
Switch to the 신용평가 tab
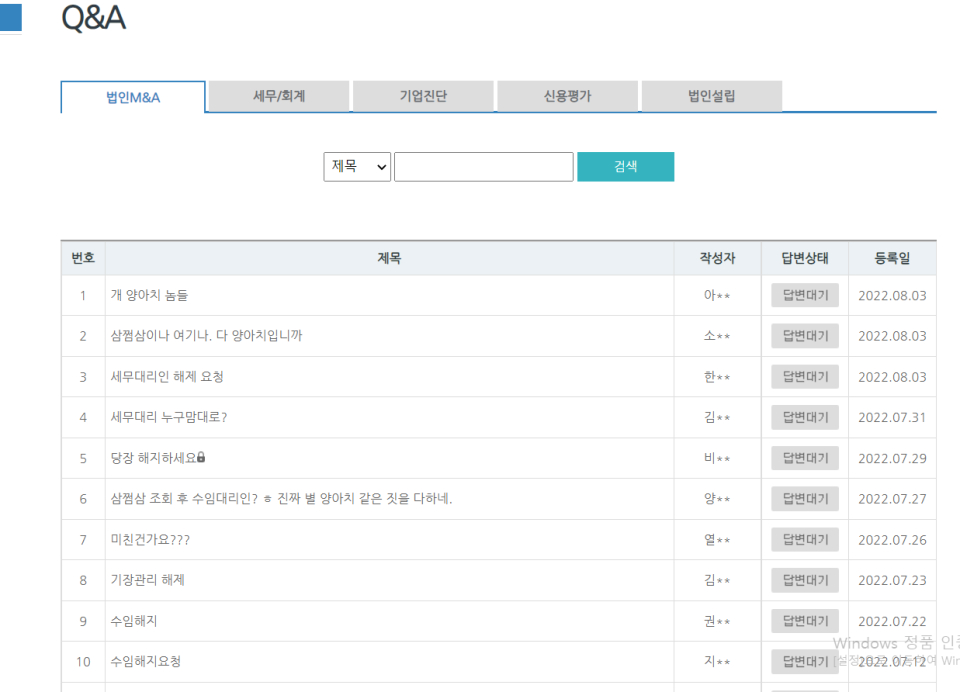[x=568, y=96]
